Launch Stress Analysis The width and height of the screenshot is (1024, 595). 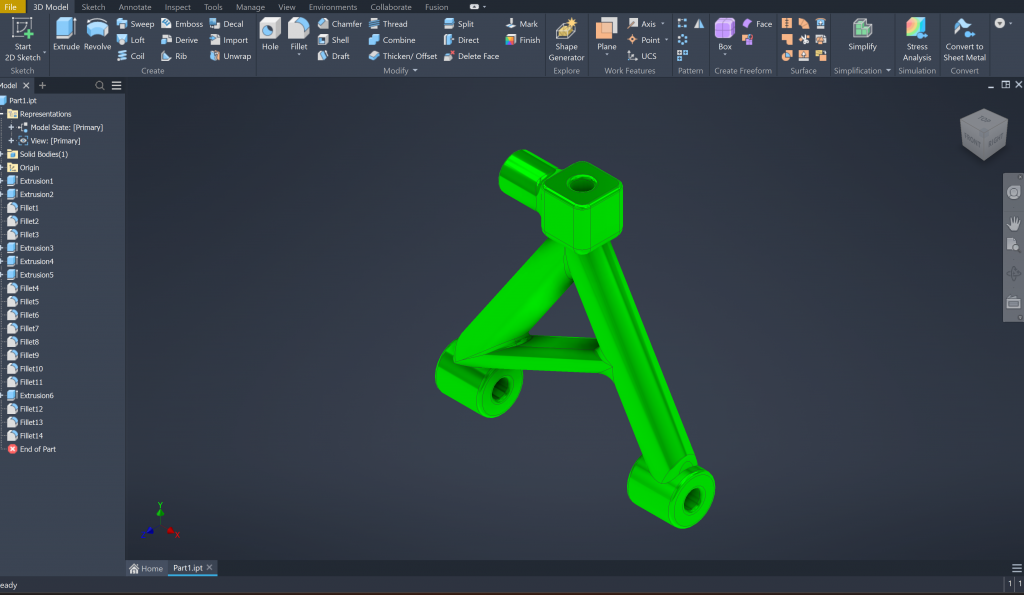pos(917,38)
